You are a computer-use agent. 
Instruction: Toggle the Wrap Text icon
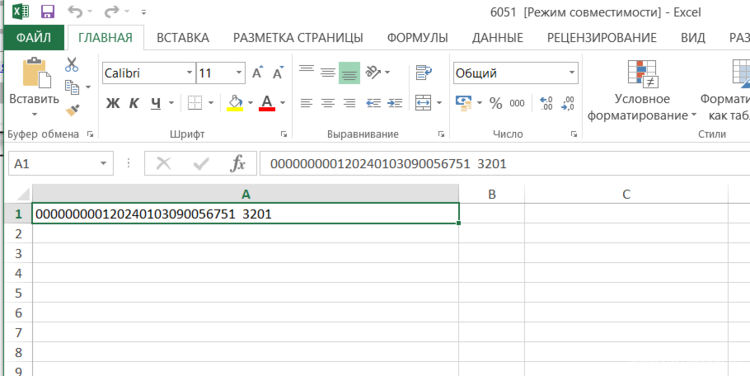point(424,73)
